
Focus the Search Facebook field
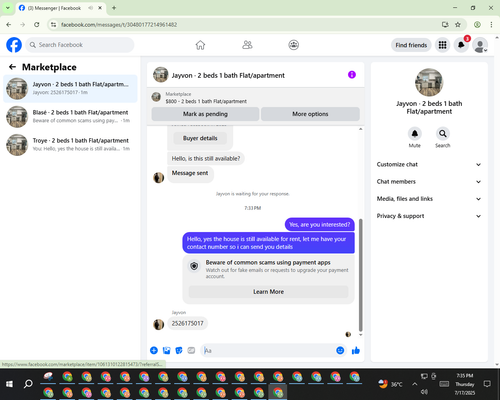tap(80, 45)
